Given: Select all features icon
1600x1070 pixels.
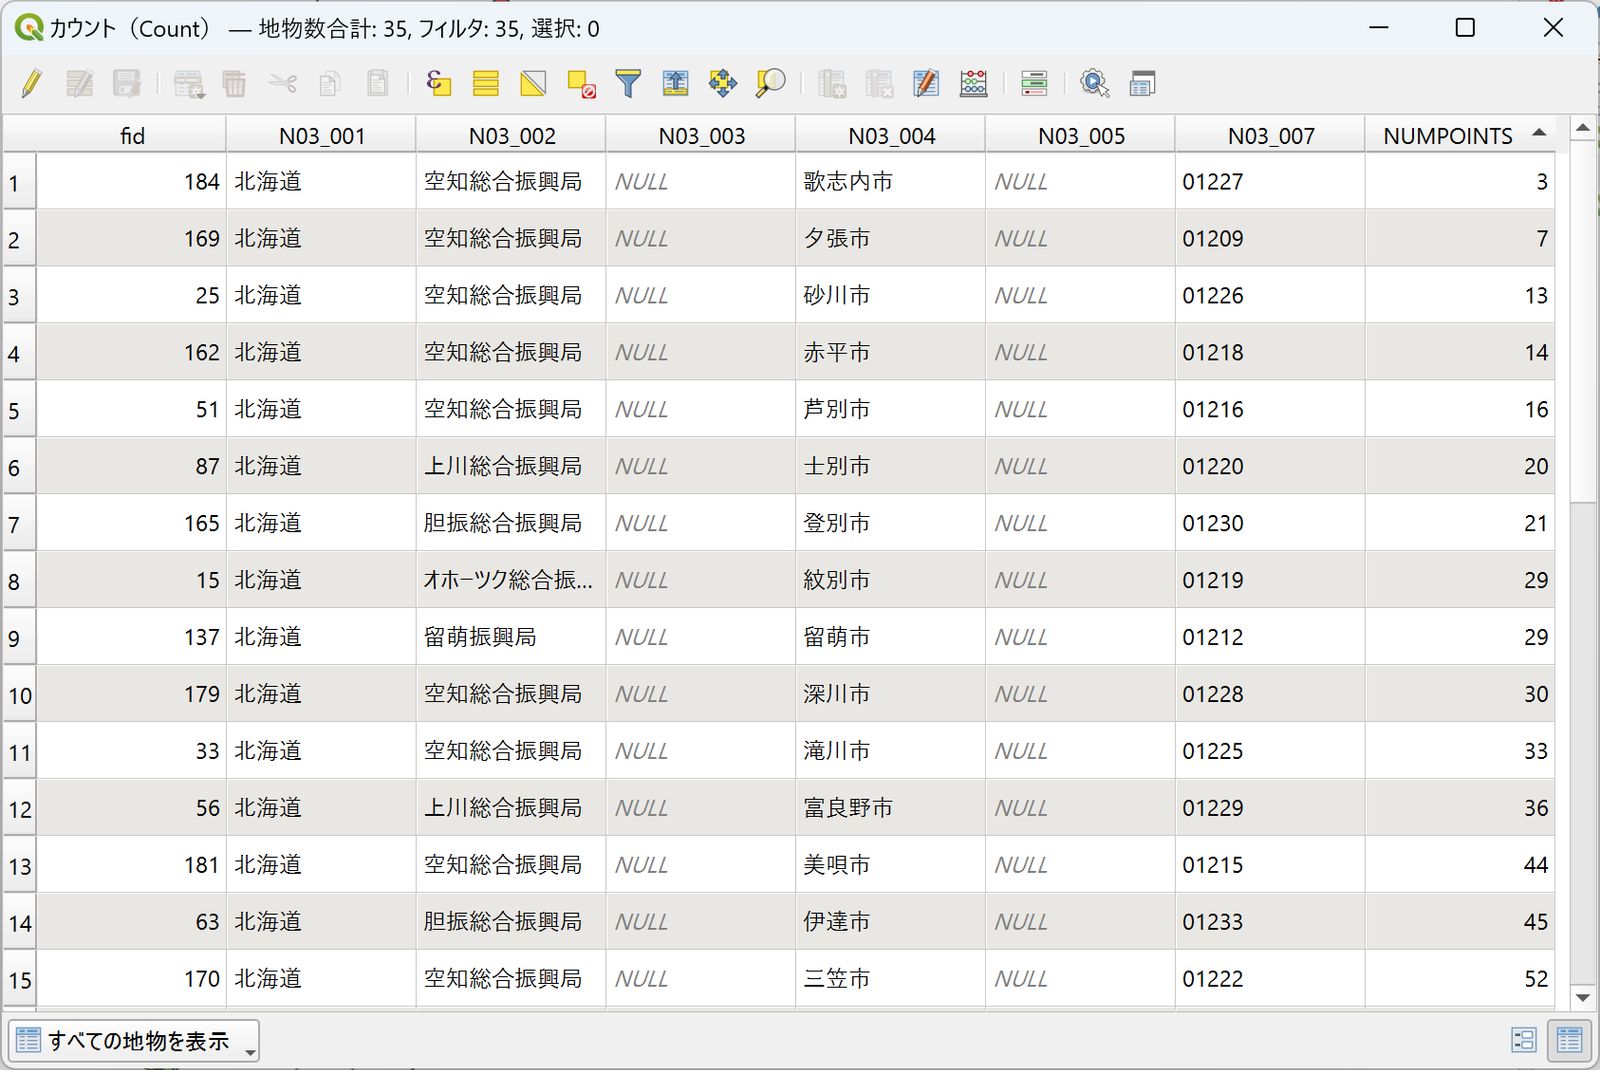Looking at the screenshot, I should click(486, 83).
